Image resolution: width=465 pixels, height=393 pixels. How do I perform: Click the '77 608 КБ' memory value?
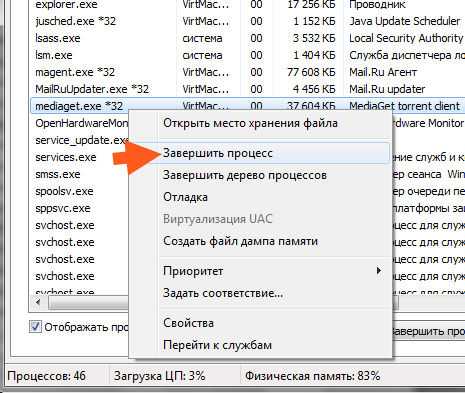[311, 72]
